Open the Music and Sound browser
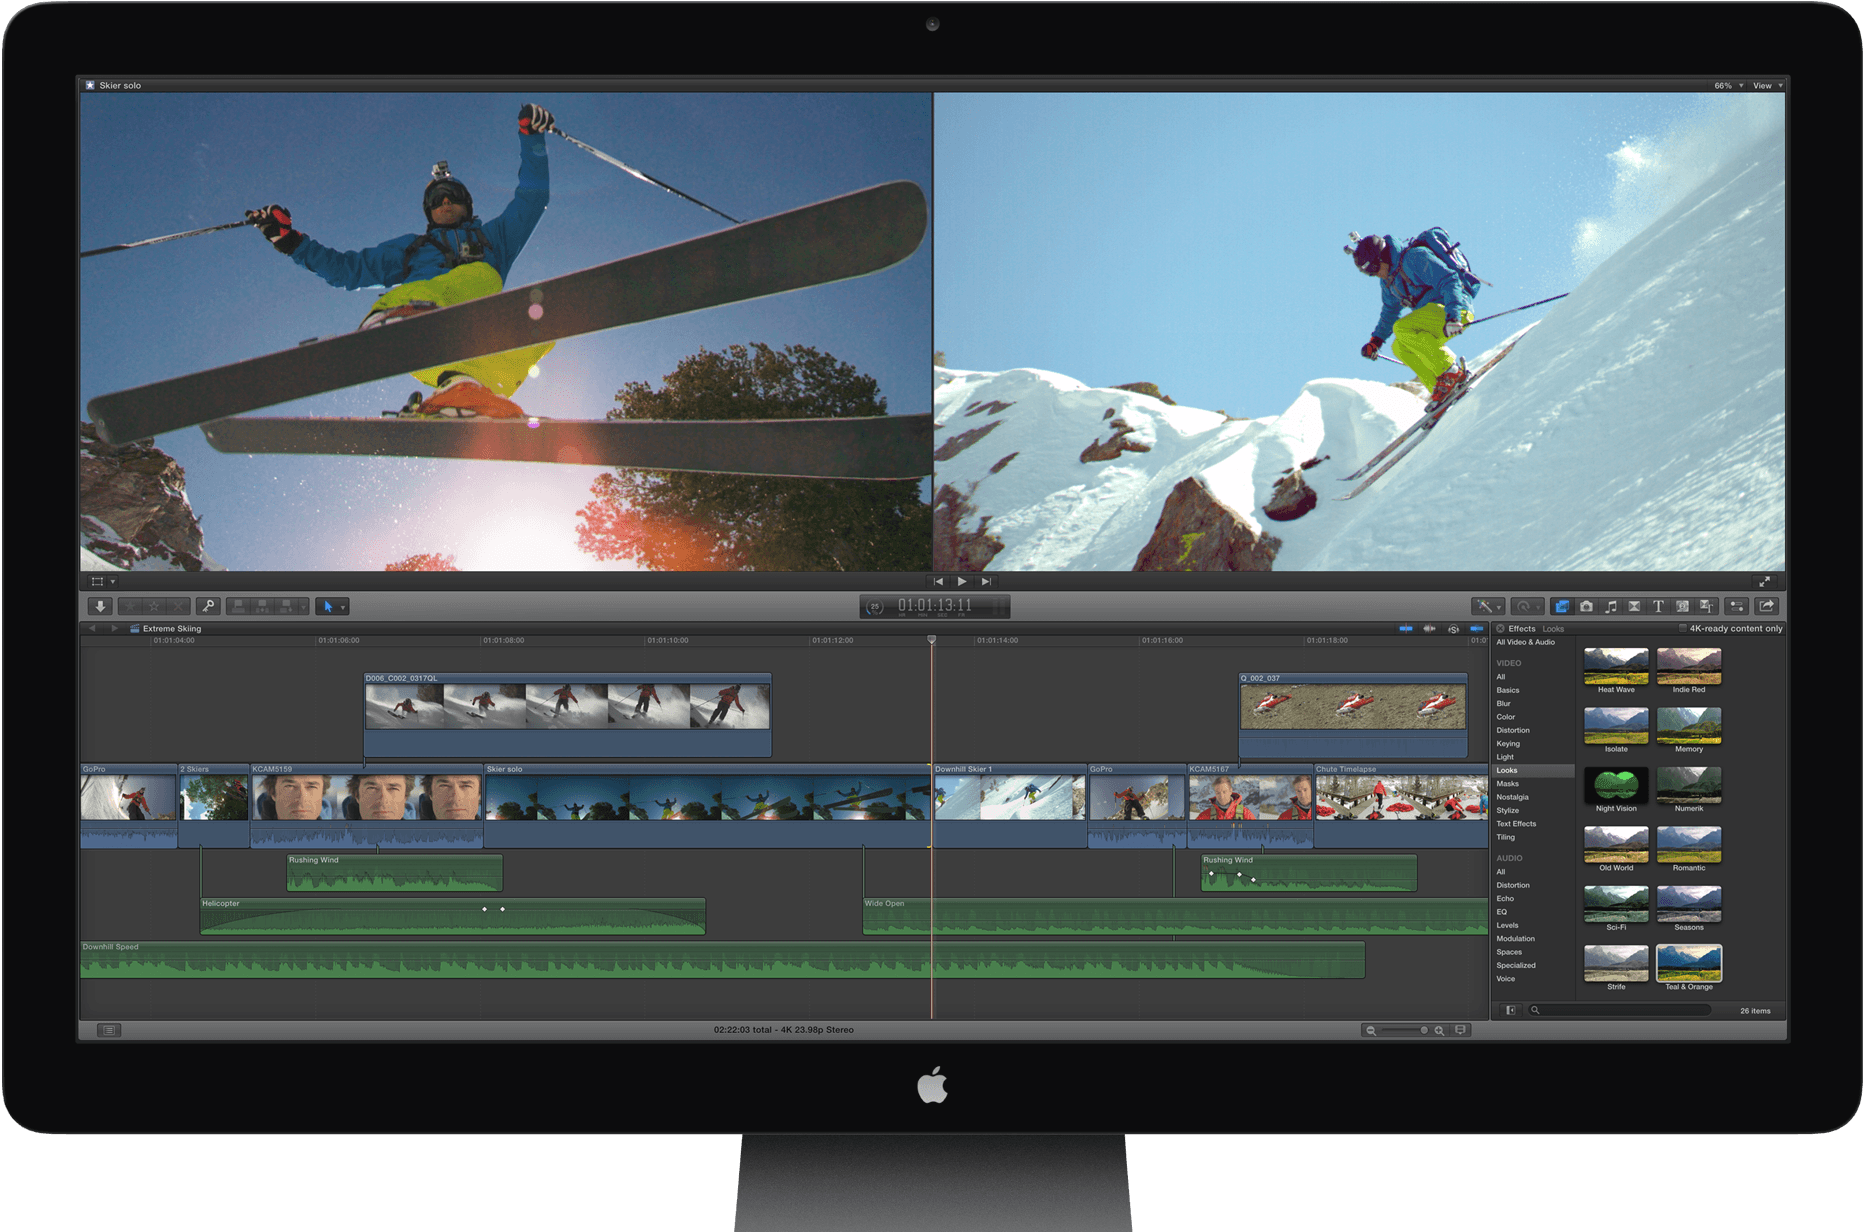Image resolution: width=1866 pixels, height=1232 pixels. 1612,606
